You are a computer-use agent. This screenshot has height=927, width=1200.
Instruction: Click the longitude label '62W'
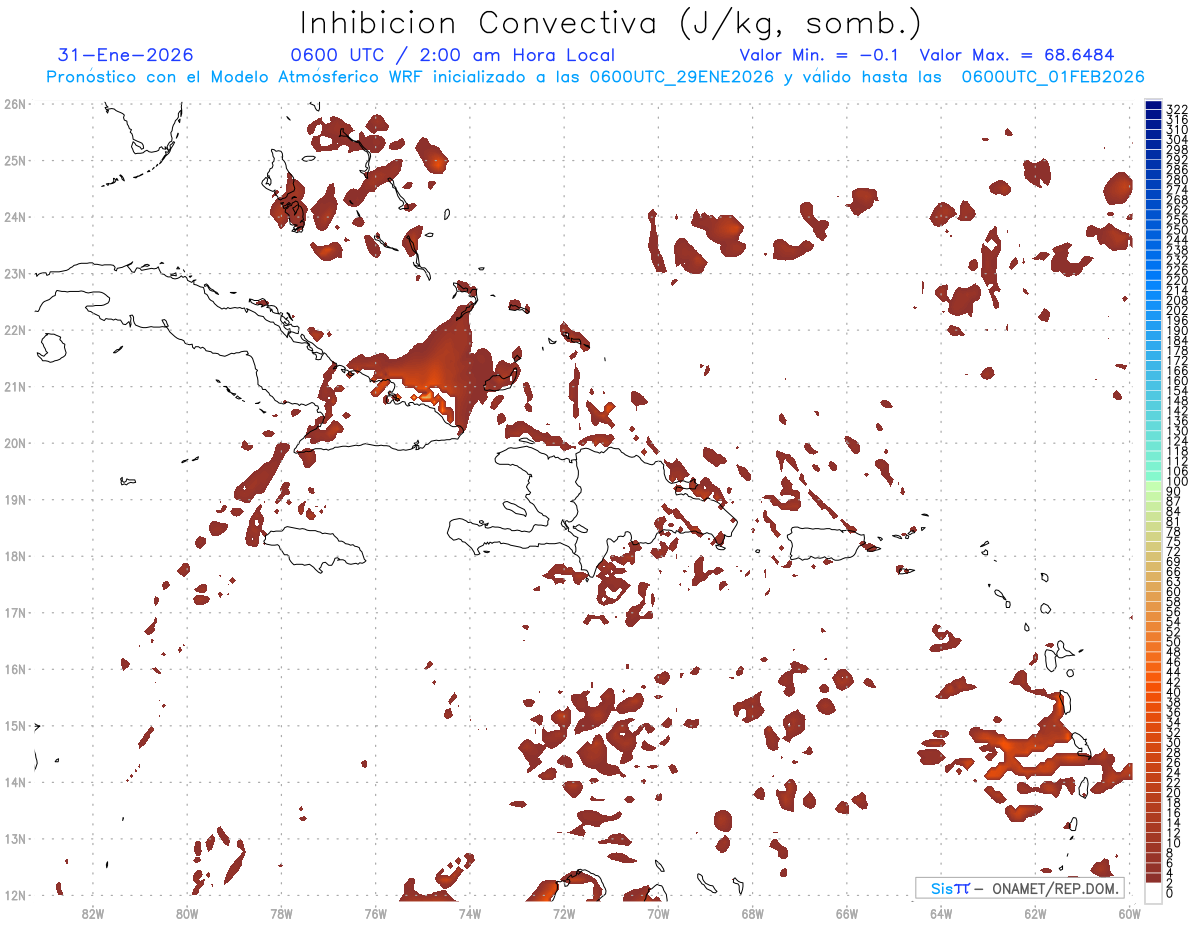[x=1035, y=913]
